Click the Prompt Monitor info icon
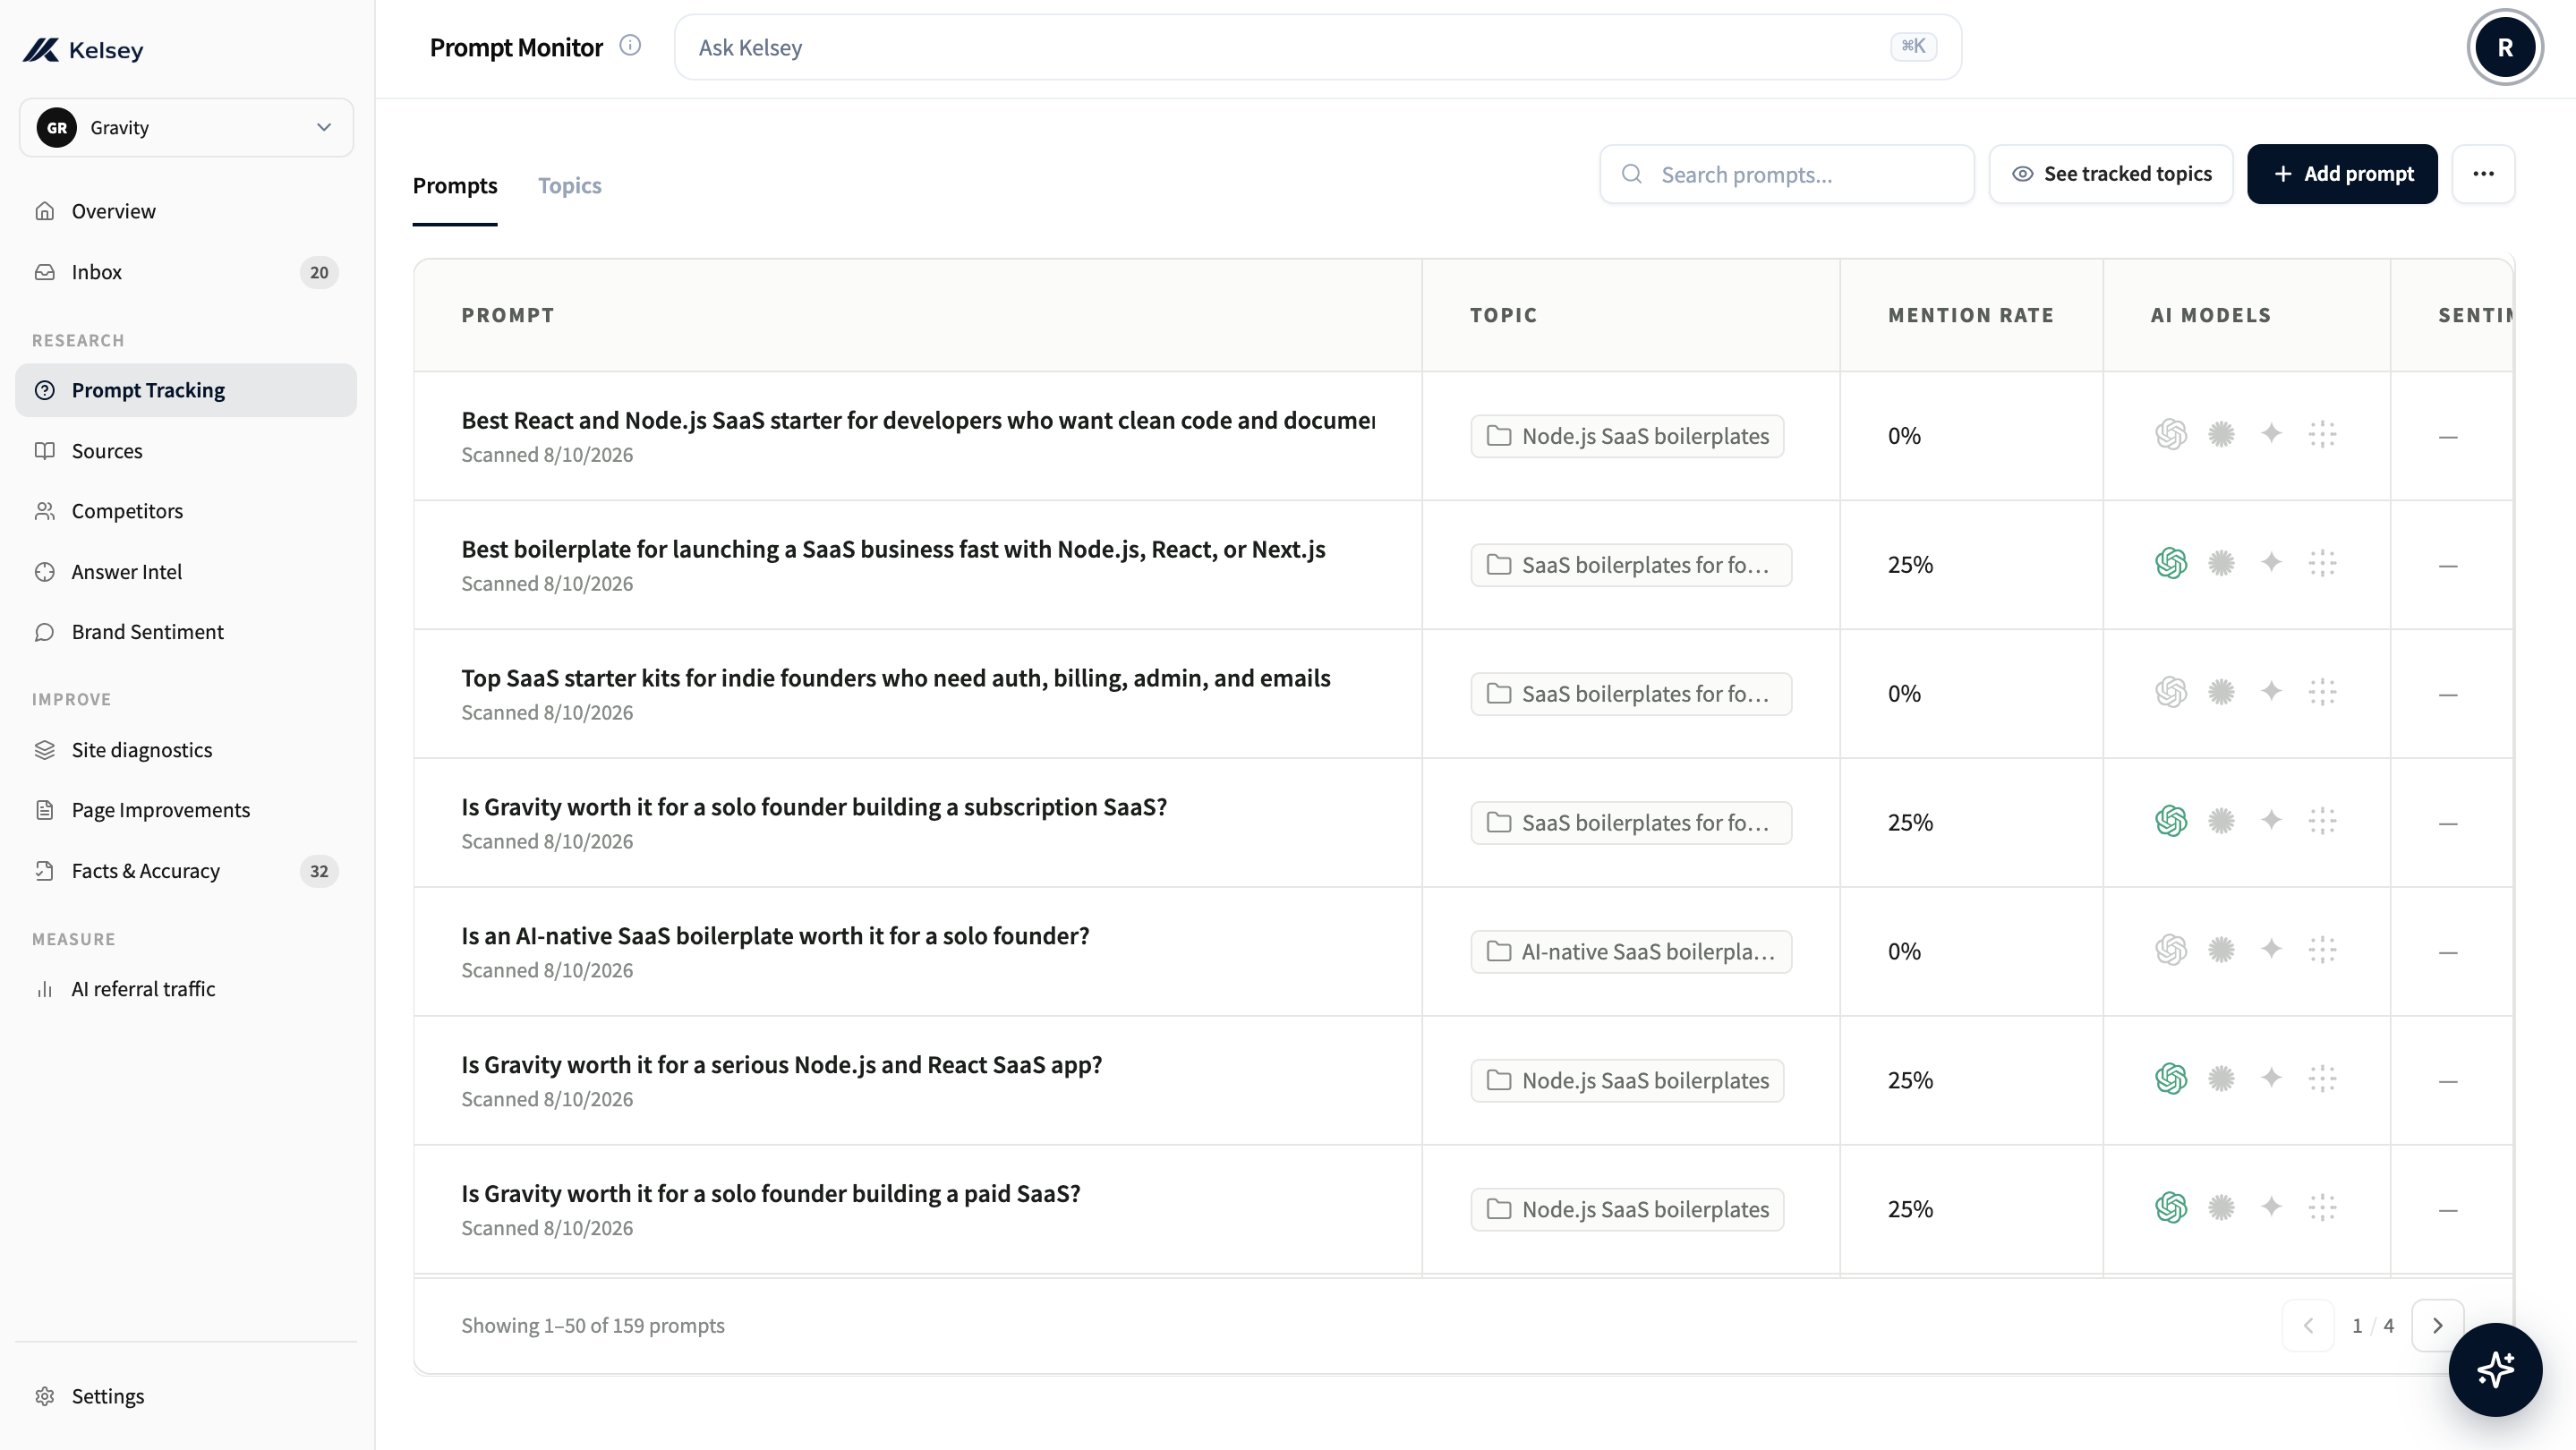Image resolution: width=2576 pixels, height=1450 pixels. 630,46
